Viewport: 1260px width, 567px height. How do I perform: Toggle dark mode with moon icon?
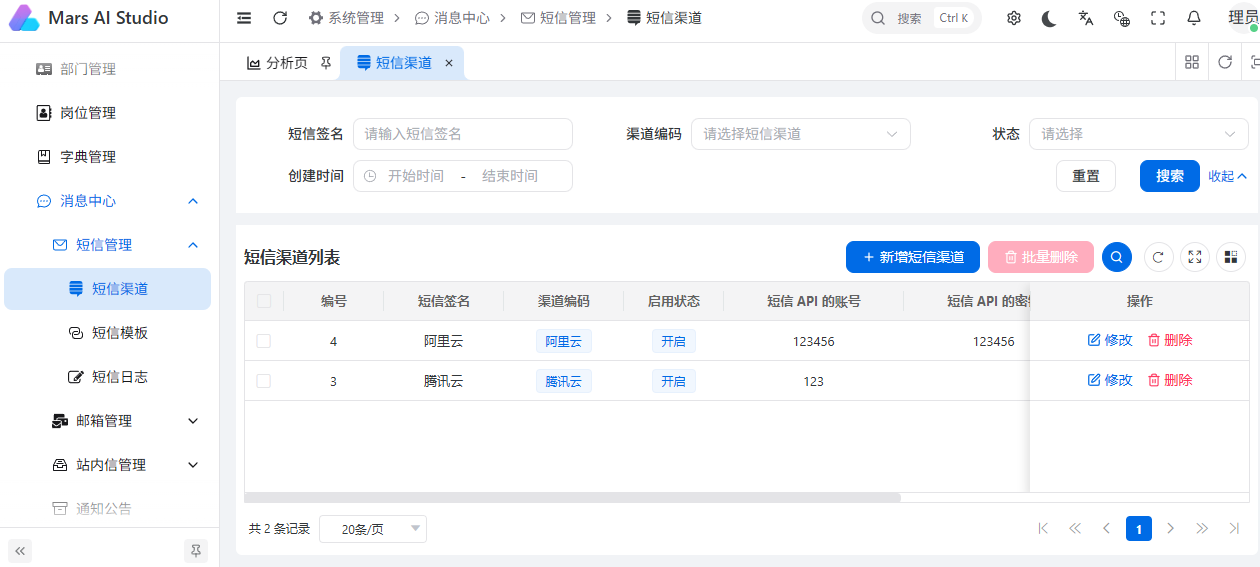1049,18
